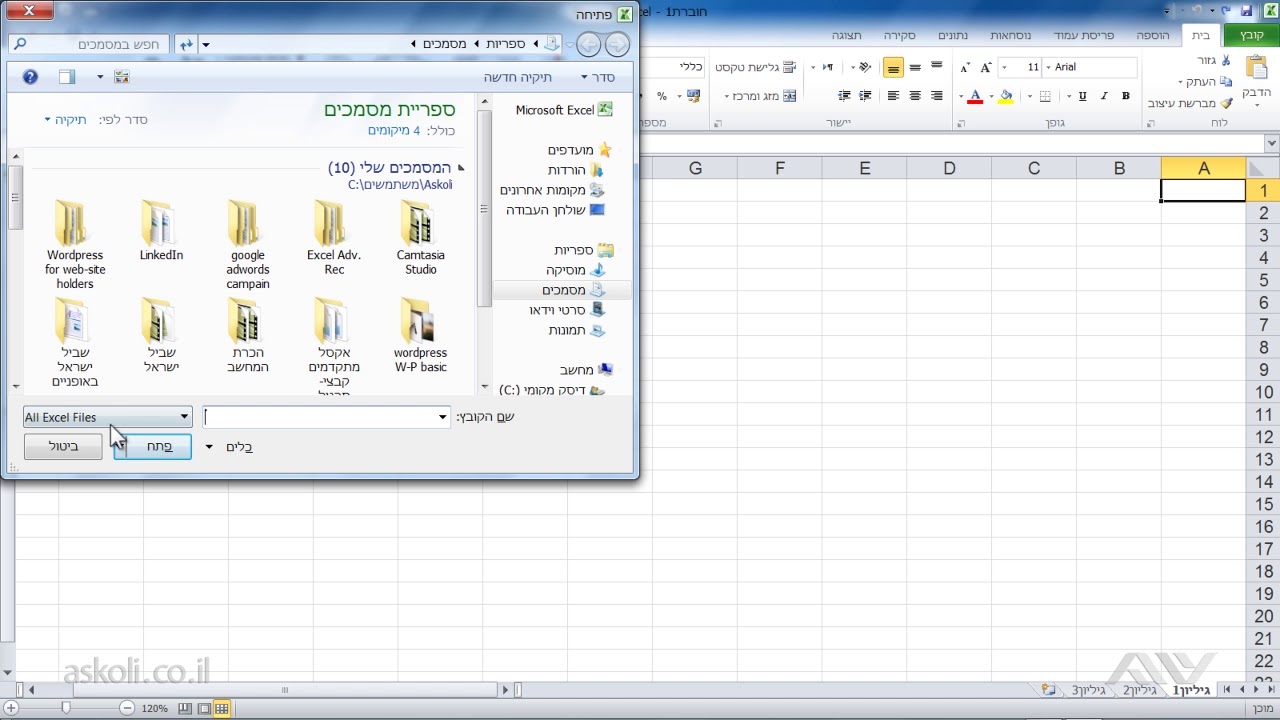Click the Italic formatting icon

(x=1104, y=96)
